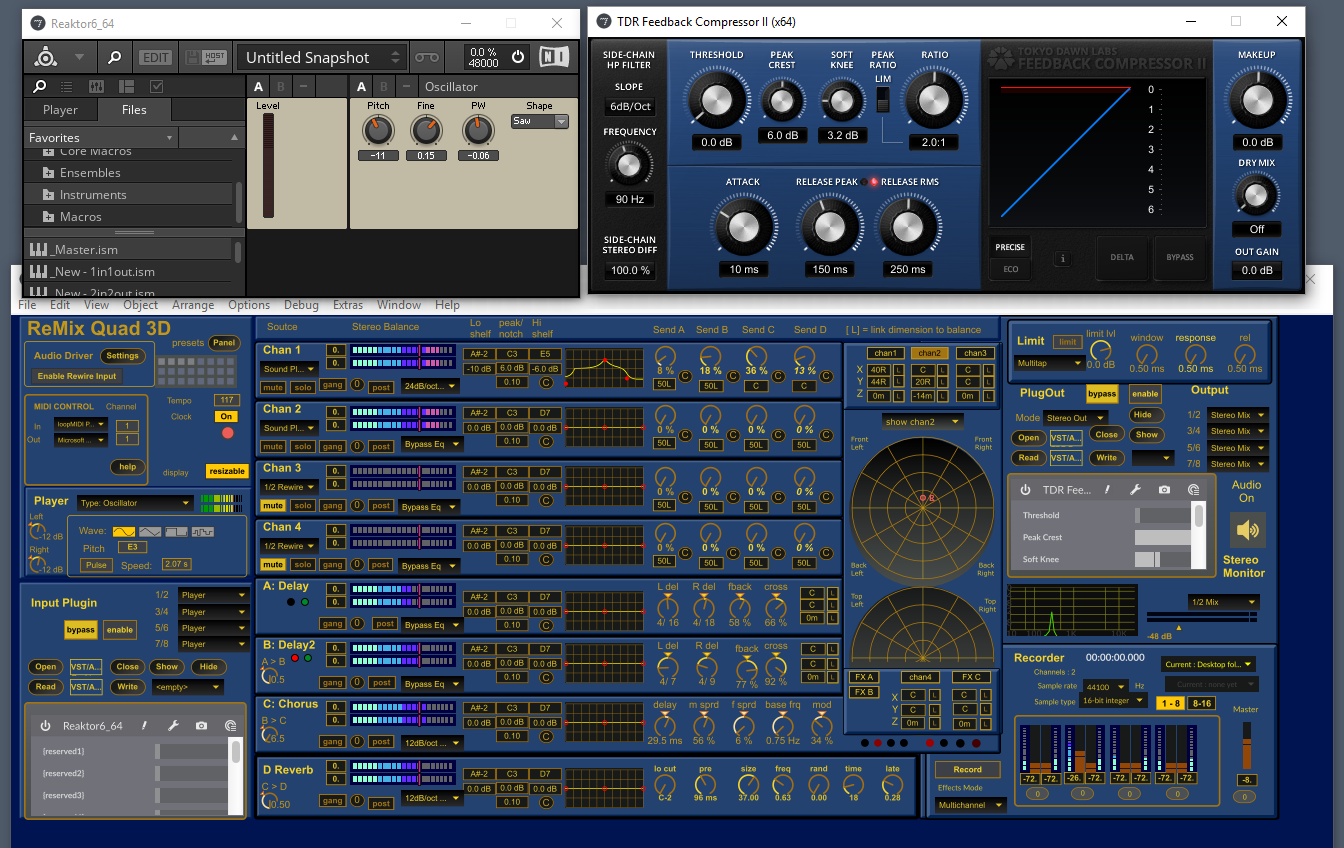
Task: Click the Reaktor search magnifier icon in toolbar
Action: click(x=115, y=58)
